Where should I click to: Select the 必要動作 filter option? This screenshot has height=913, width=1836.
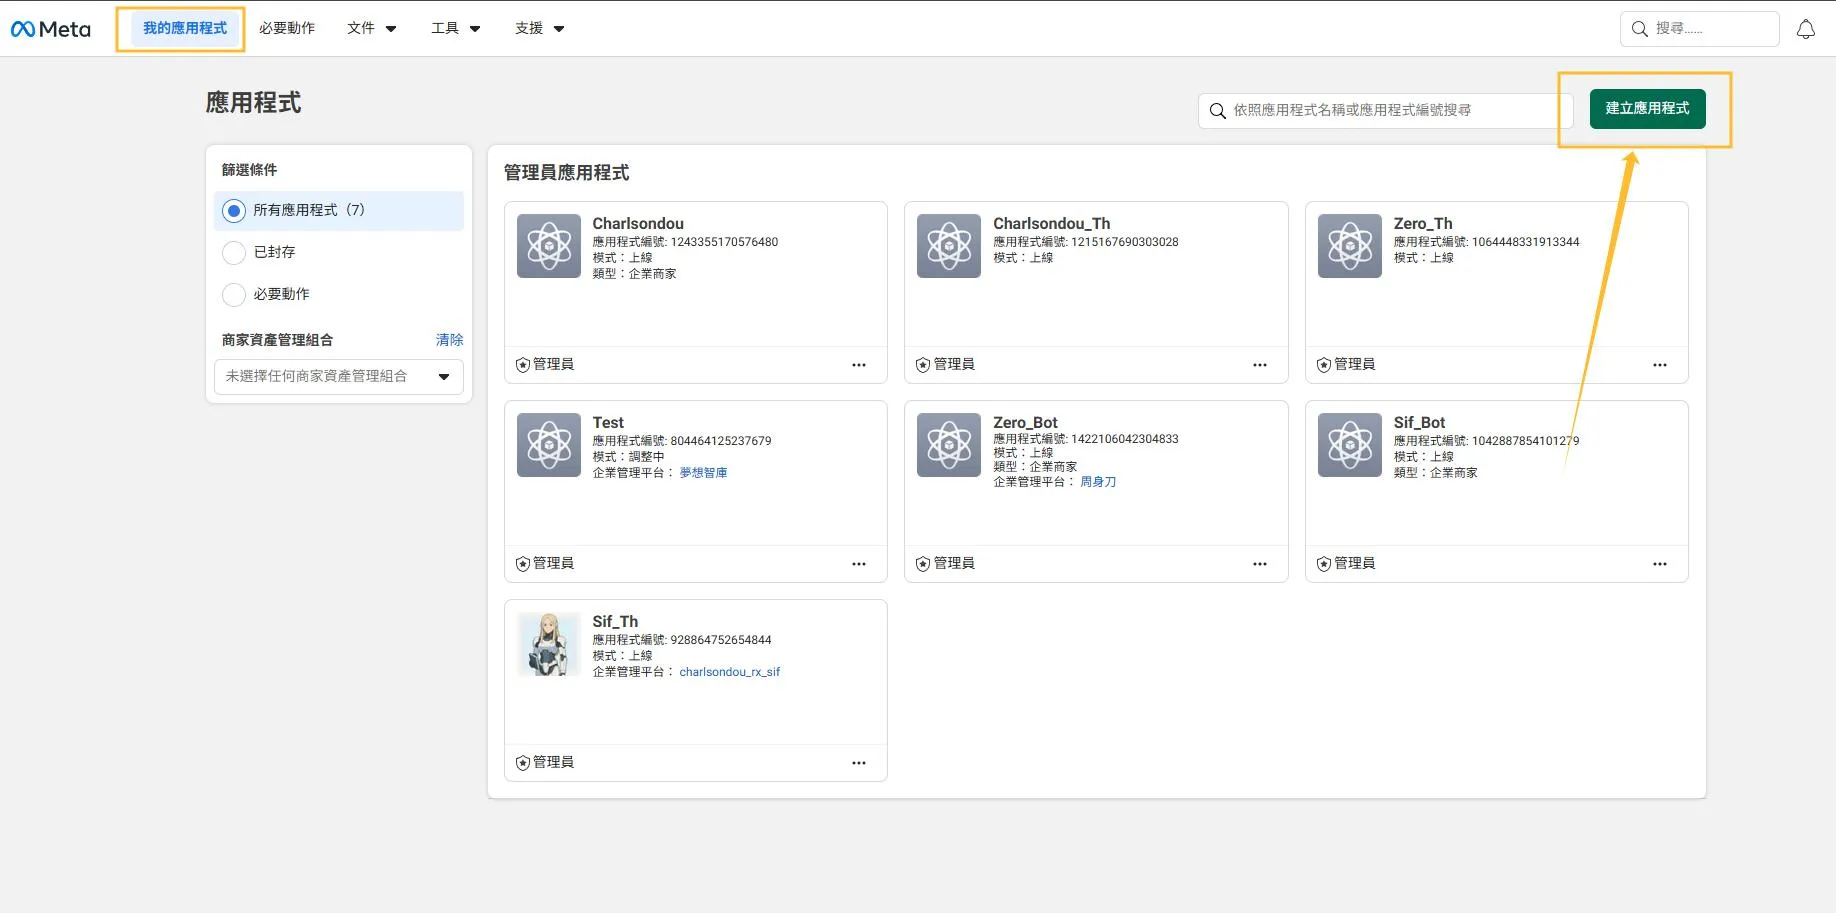234,294
